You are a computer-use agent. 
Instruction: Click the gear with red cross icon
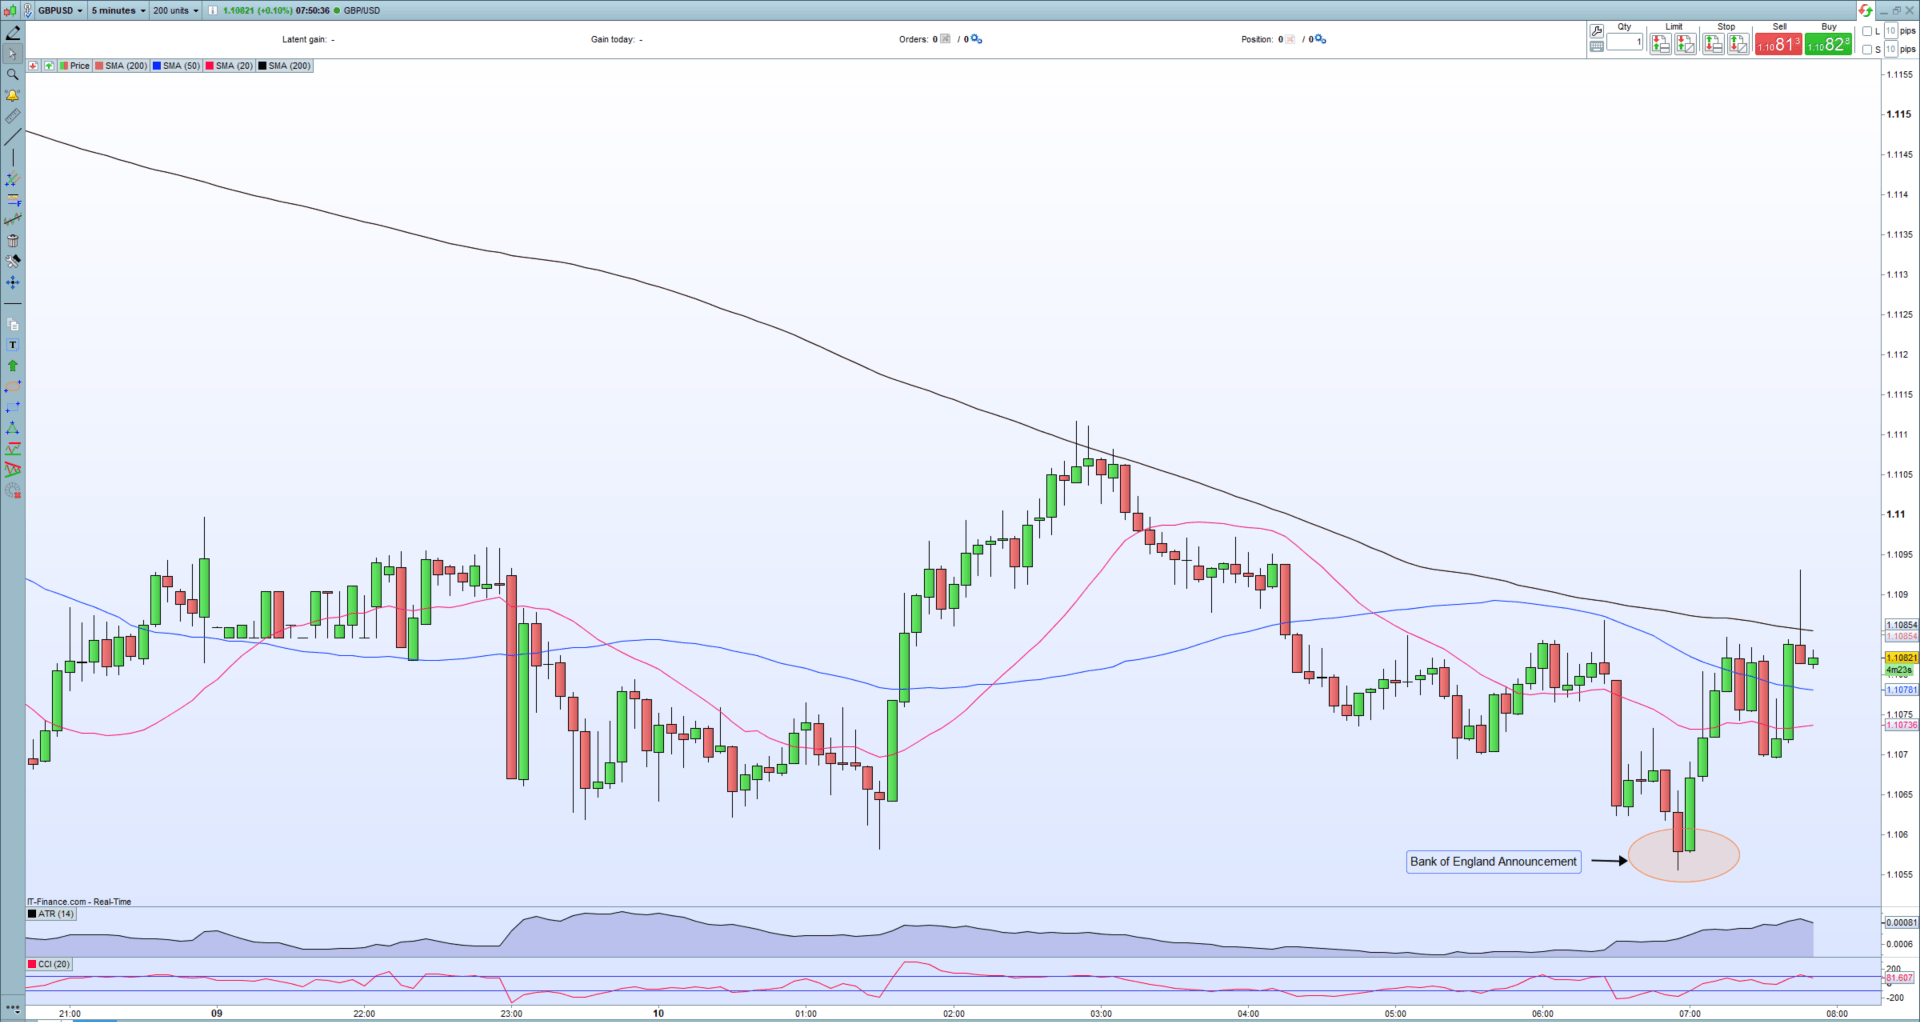point(13,491)
